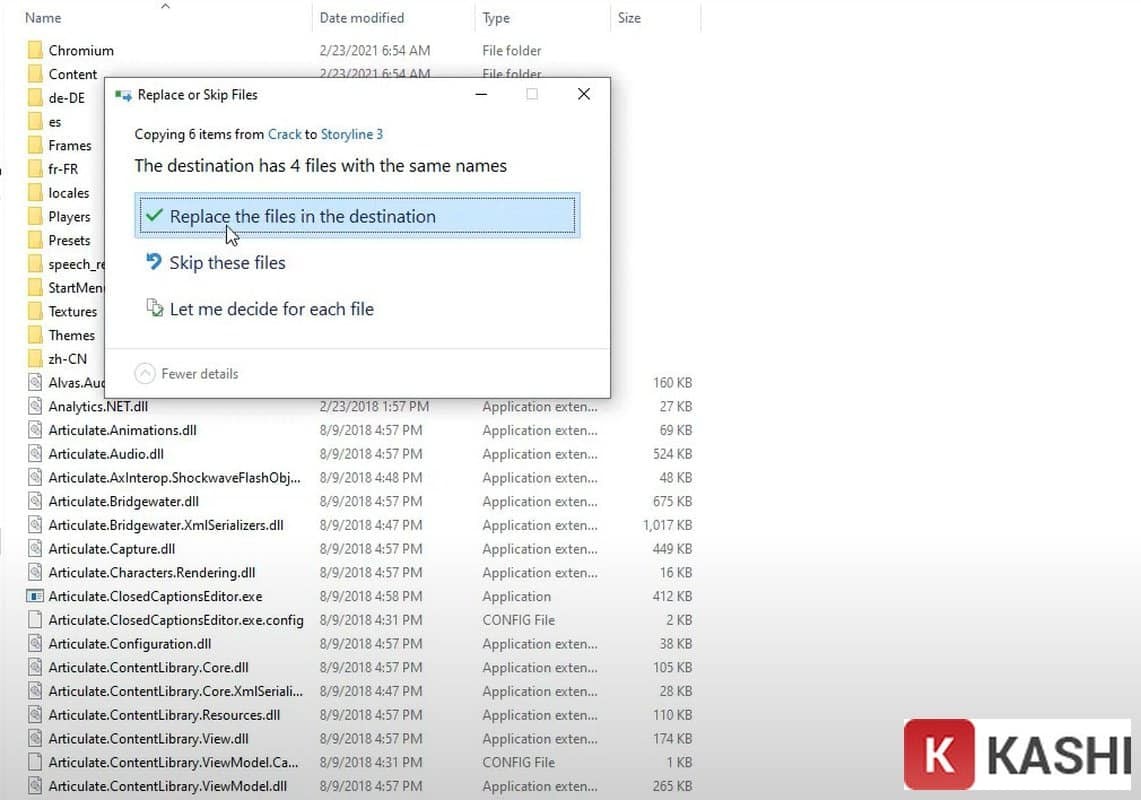Sort by Date modified column header
This screenshot has height=800, width=1141.
point(362,17)
